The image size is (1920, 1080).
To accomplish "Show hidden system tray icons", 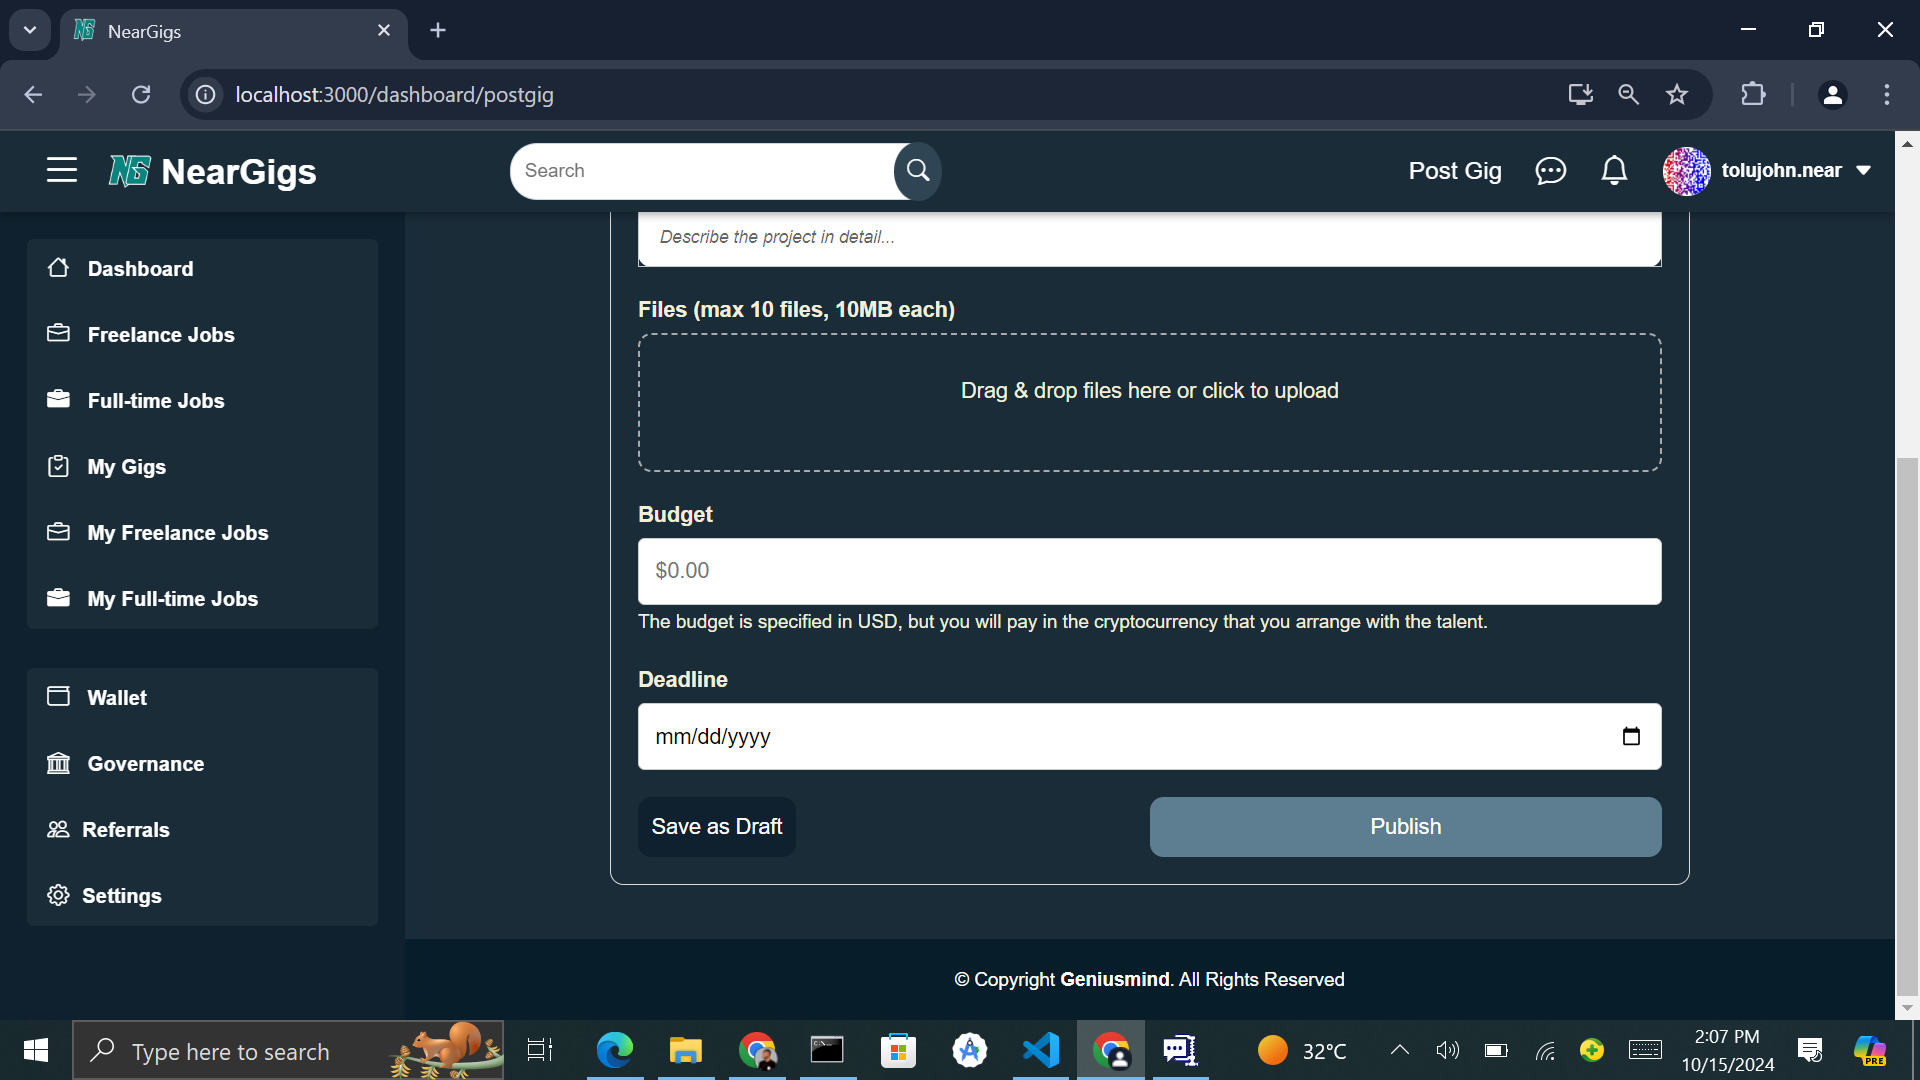I will point(1400,1050).
